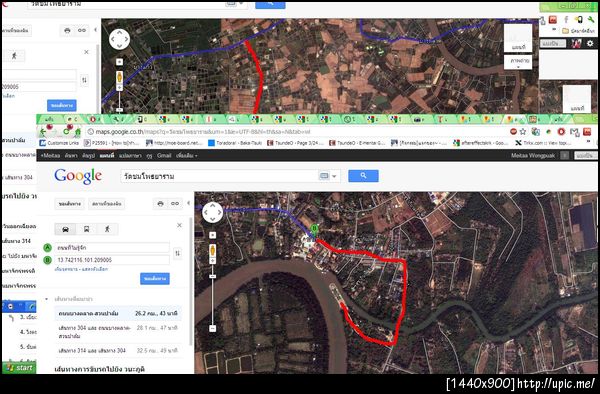
Task: Open the Windows Start button
Action: (x=19, y=368)
